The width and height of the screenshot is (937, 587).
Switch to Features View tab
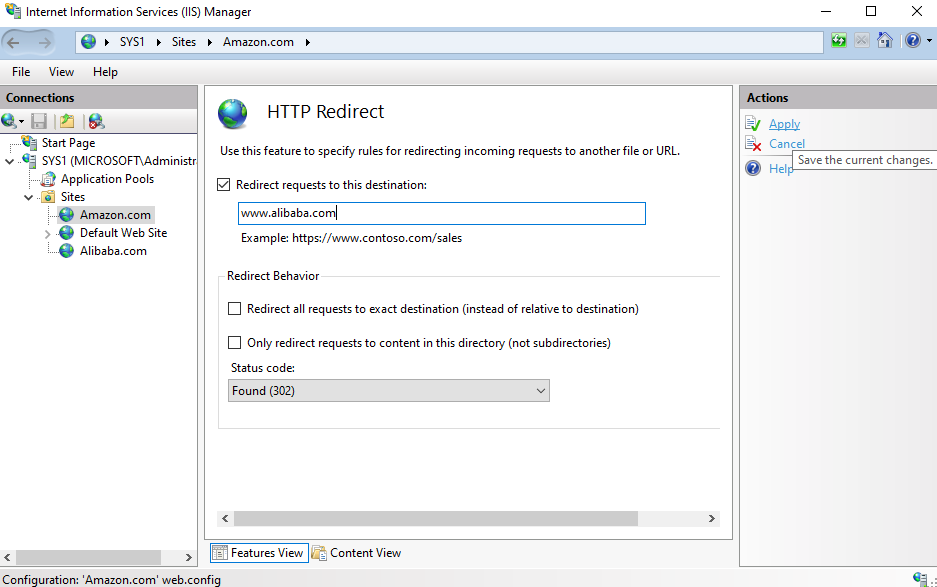pyautogui.click(x=259, y=553)
